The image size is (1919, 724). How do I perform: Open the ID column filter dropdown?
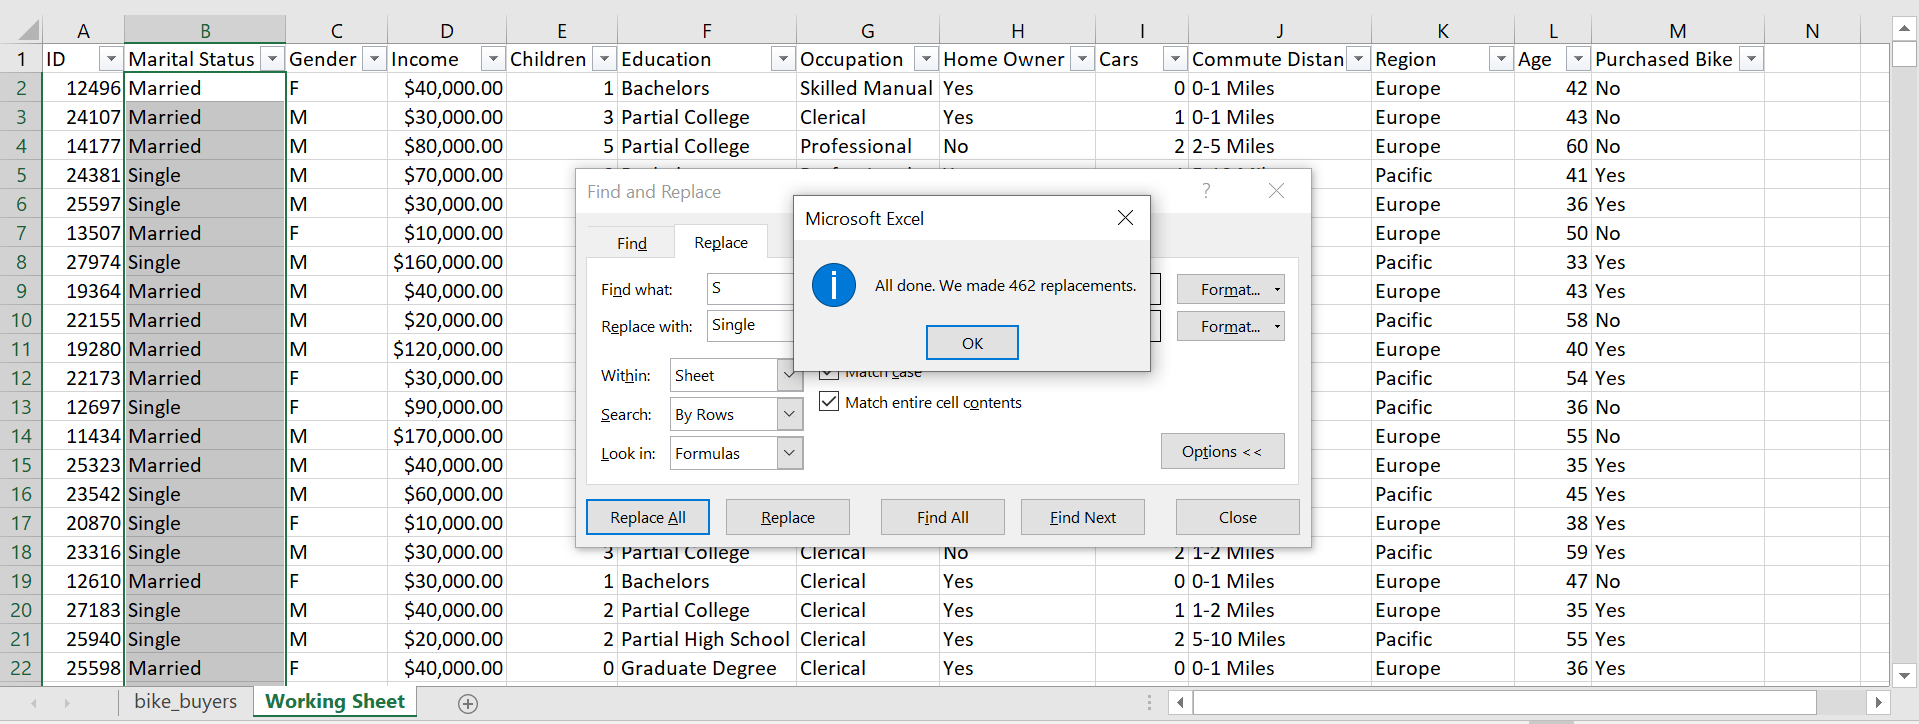coord(111,60)
